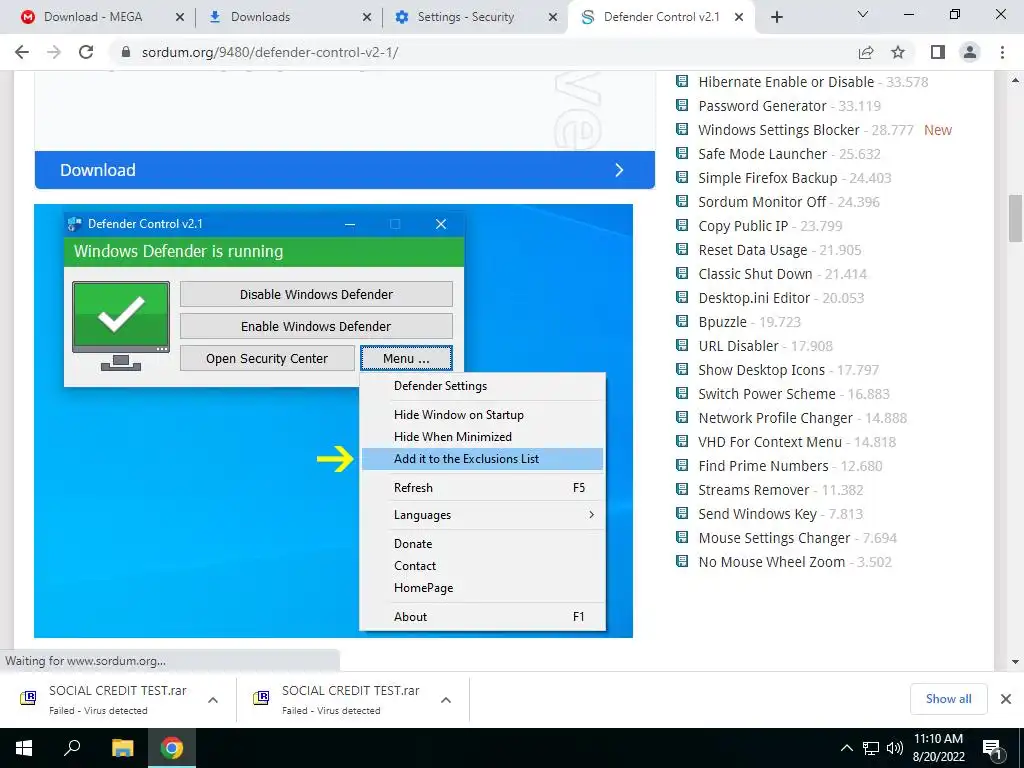This screenshot has width=1024, height=768.
Task: Click the Defender Control screenshot image
Action: [x=333, y=421]
